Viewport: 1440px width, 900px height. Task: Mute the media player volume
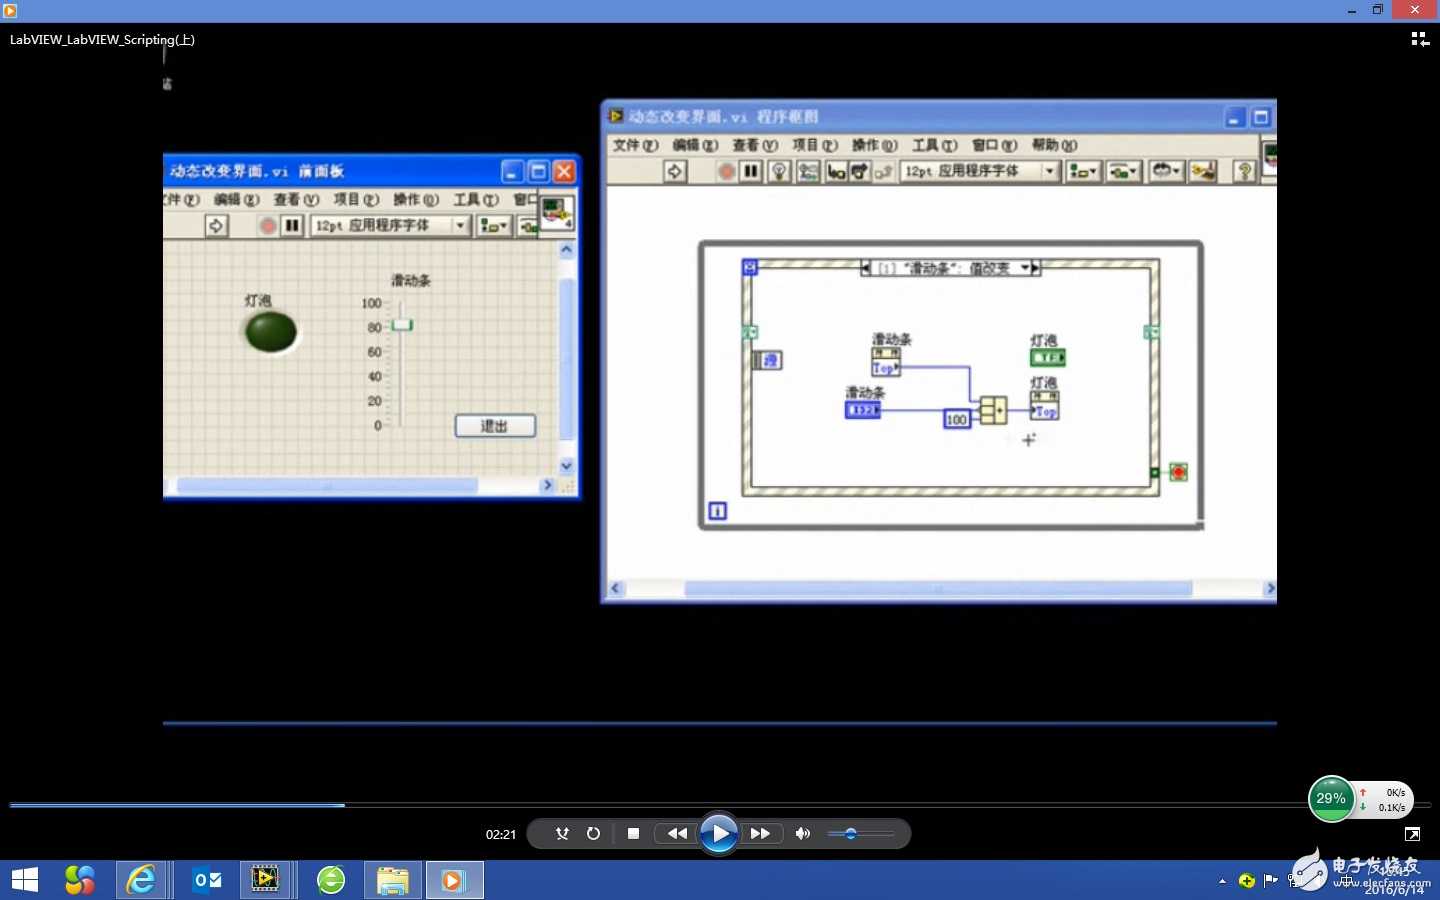pyautogui.click(x=802, y=833)
